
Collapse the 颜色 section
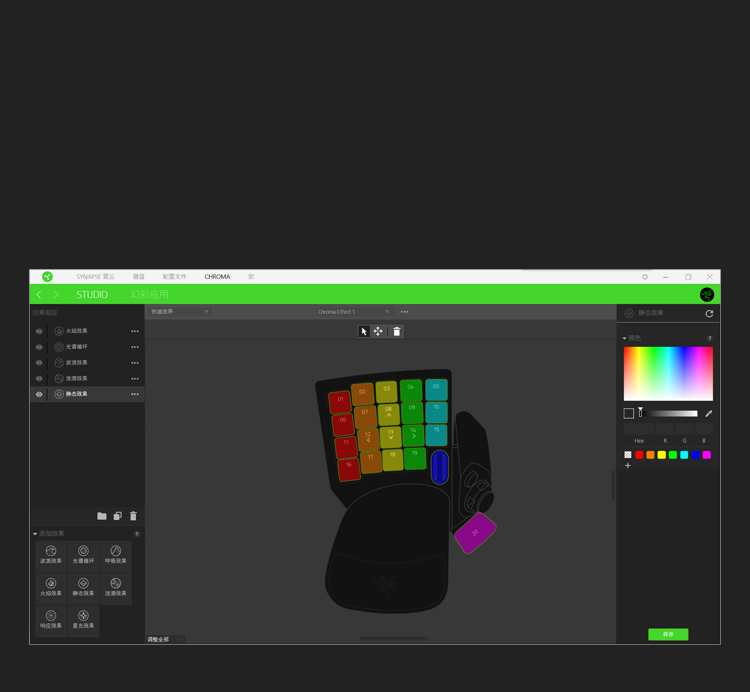click(x=625, y=338)
